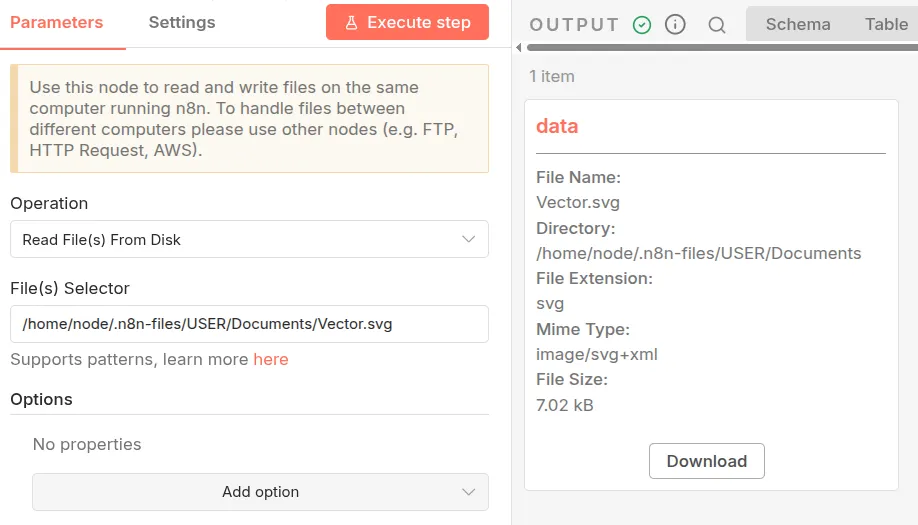Click the Operation dropdown chevron arrow
918x525 pixels.
point(468,239)
